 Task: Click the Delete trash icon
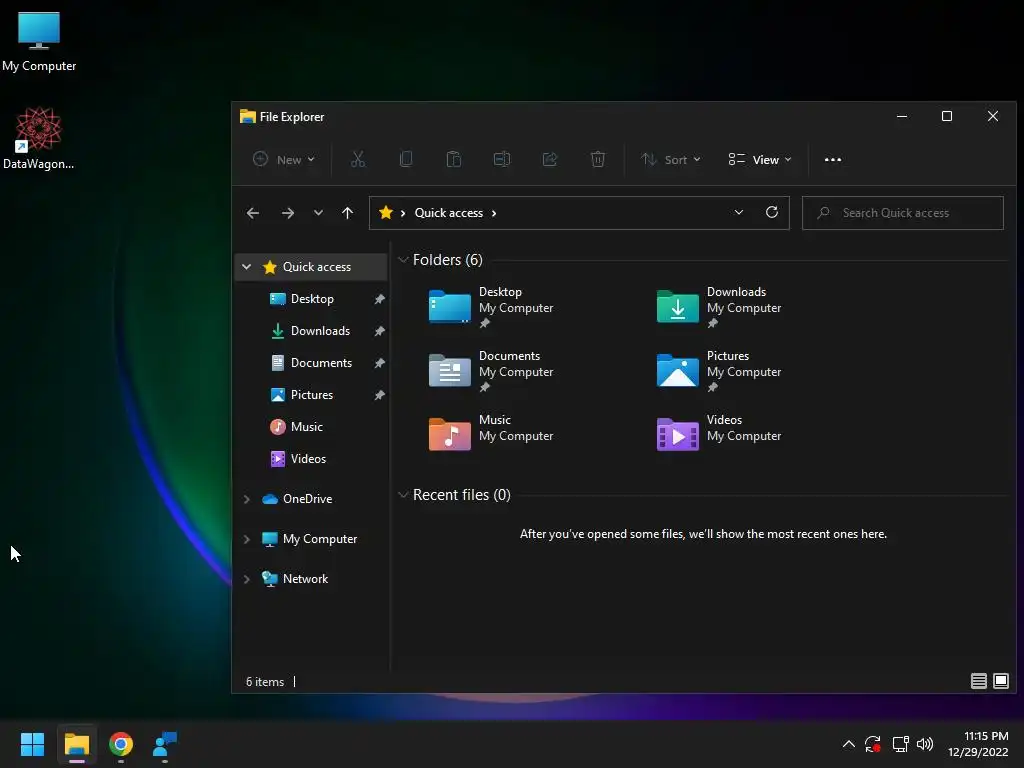pos(598,159)
